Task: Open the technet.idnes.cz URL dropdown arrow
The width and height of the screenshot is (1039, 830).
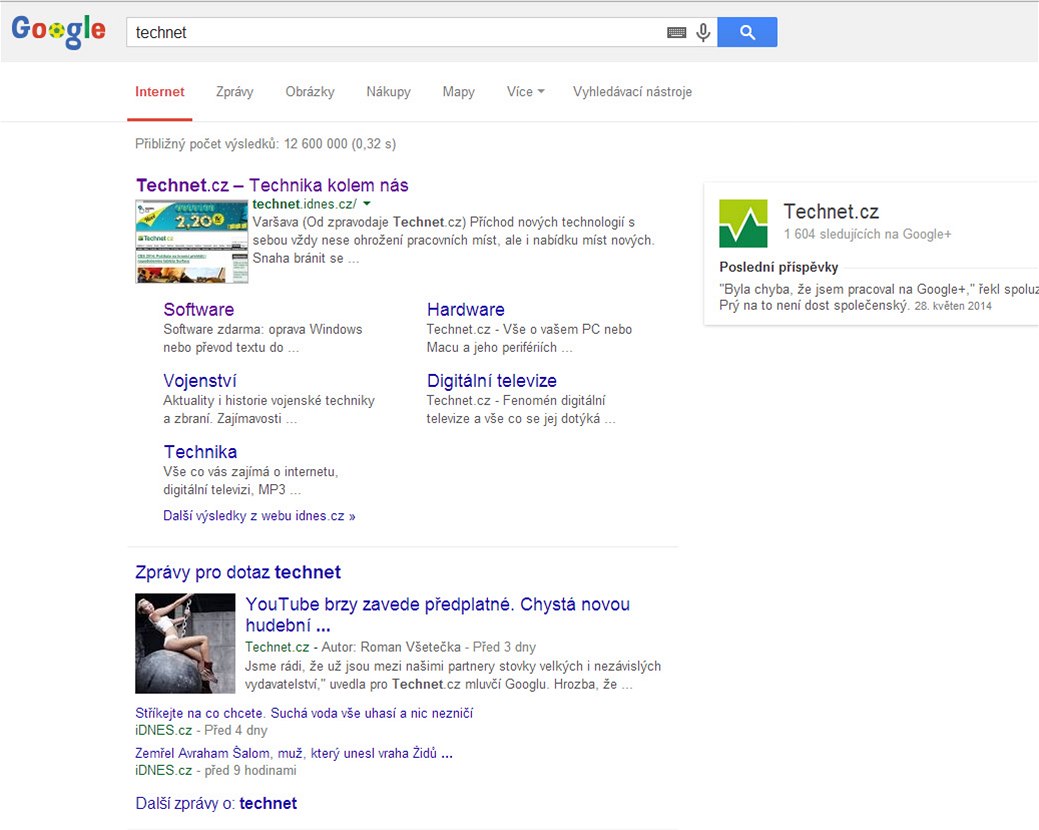Action: 367,204
